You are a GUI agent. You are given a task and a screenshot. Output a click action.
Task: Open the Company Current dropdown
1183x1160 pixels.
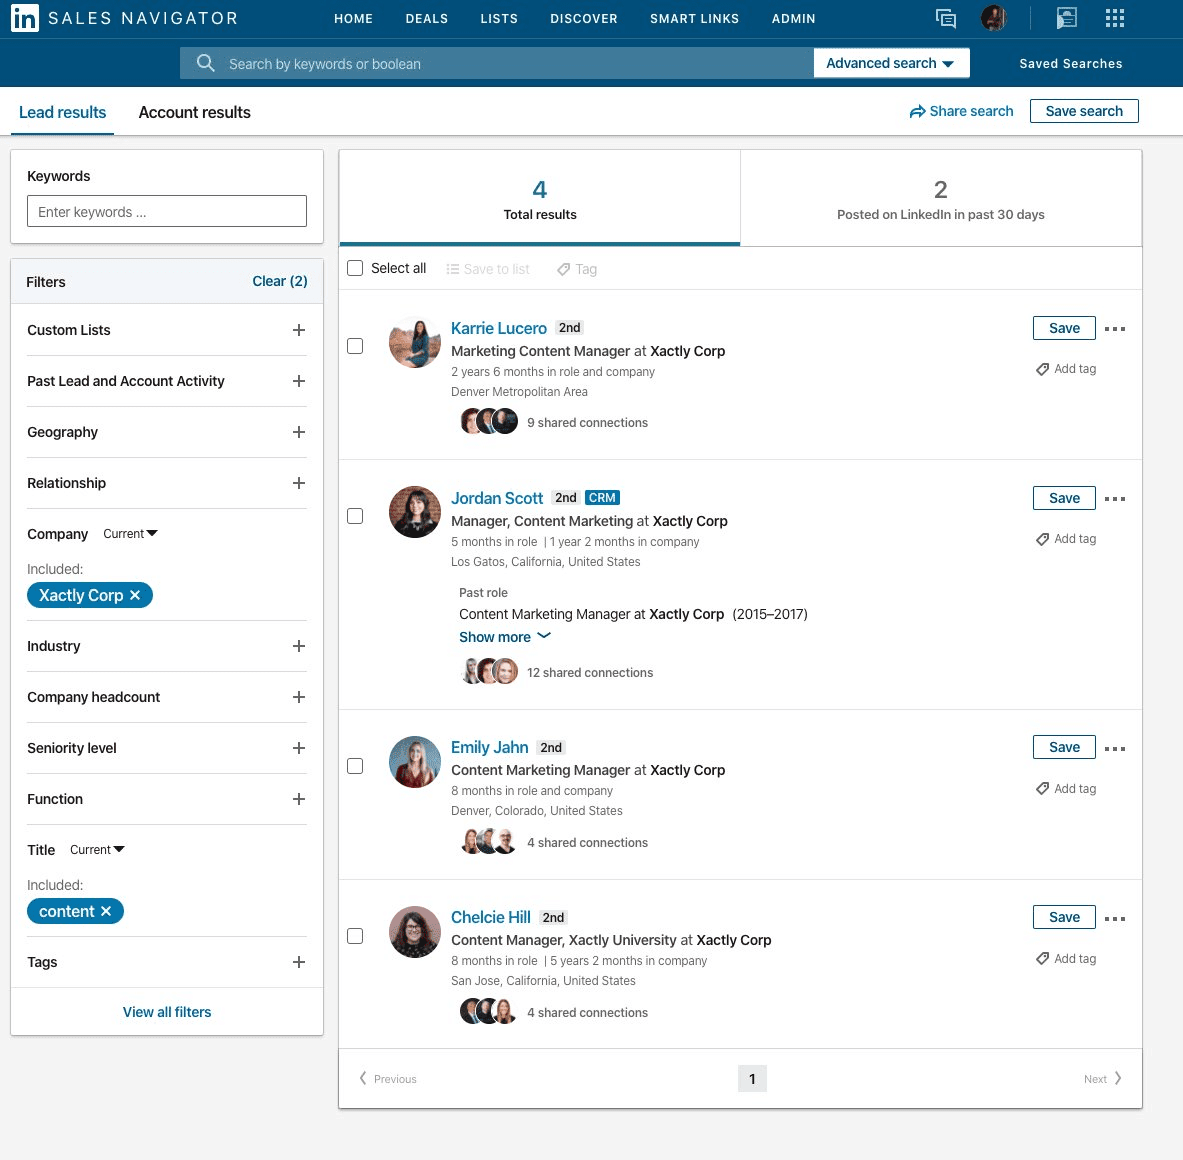tap(130, 534)
